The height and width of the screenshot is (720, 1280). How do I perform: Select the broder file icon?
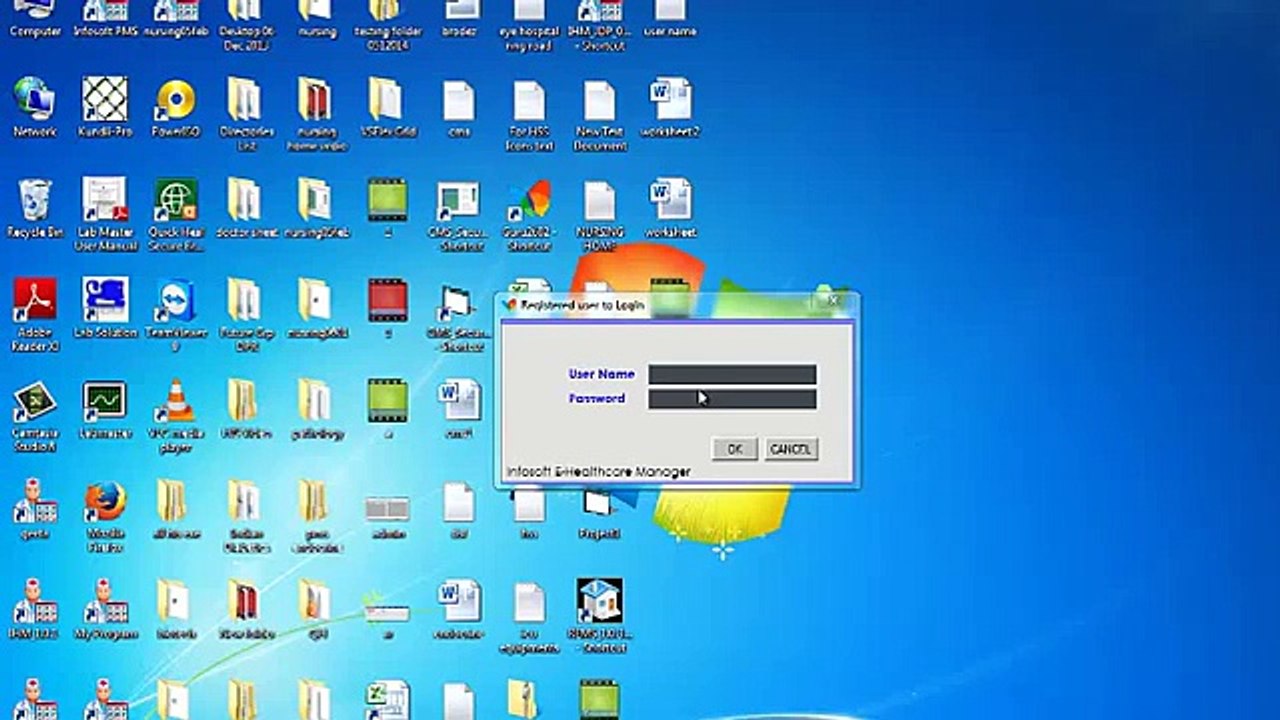point(459,18)
